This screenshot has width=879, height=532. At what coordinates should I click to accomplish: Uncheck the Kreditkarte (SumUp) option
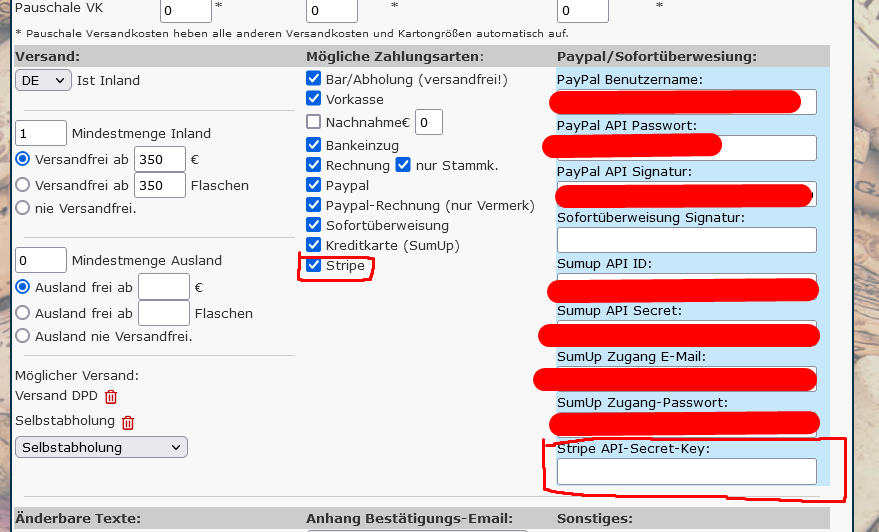pos(314,245)
